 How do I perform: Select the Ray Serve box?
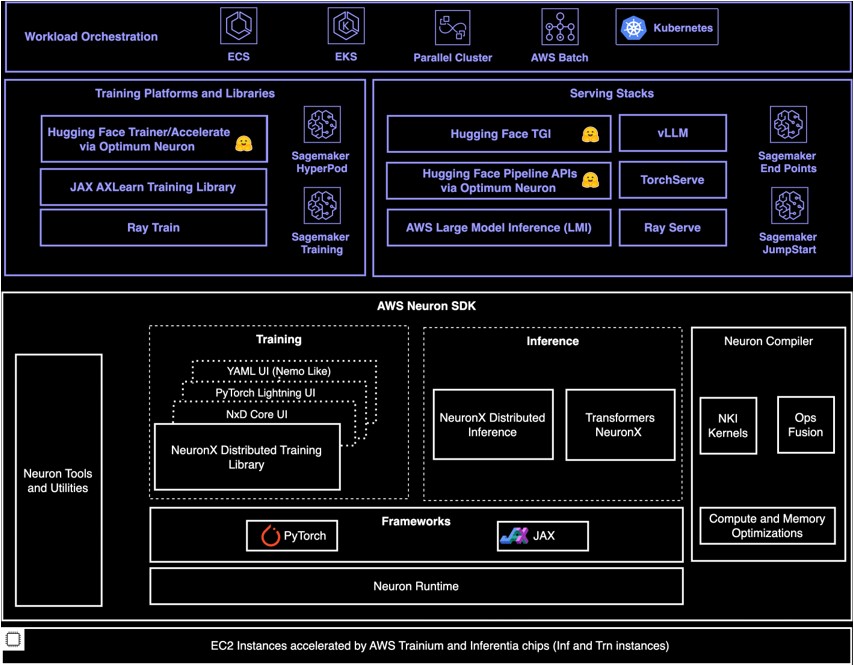coord(673,228)
